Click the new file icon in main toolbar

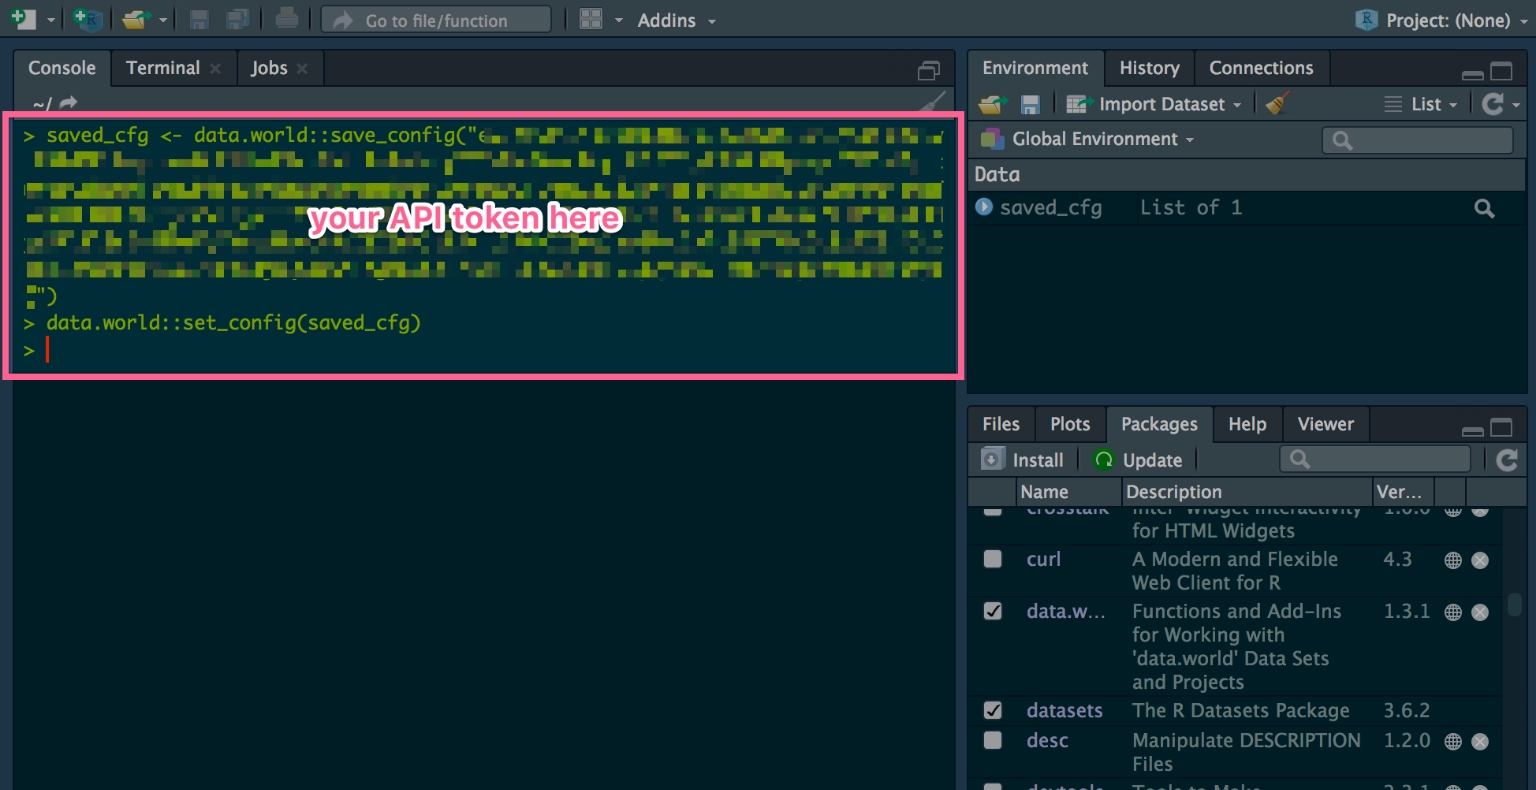[22, 19]
